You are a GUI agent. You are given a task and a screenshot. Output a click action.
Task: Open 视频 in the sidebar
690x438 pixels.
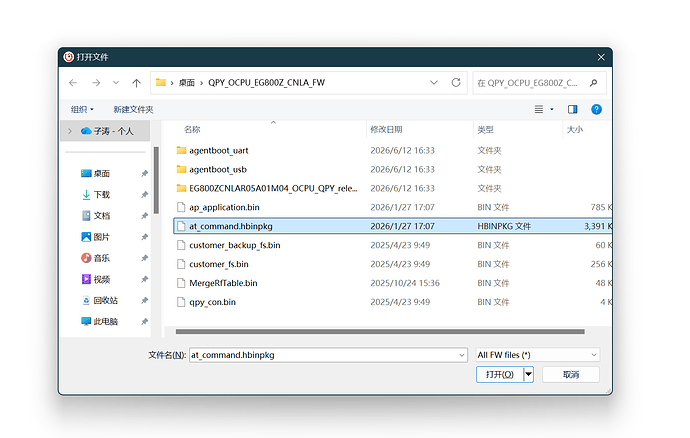click(95, 279)
